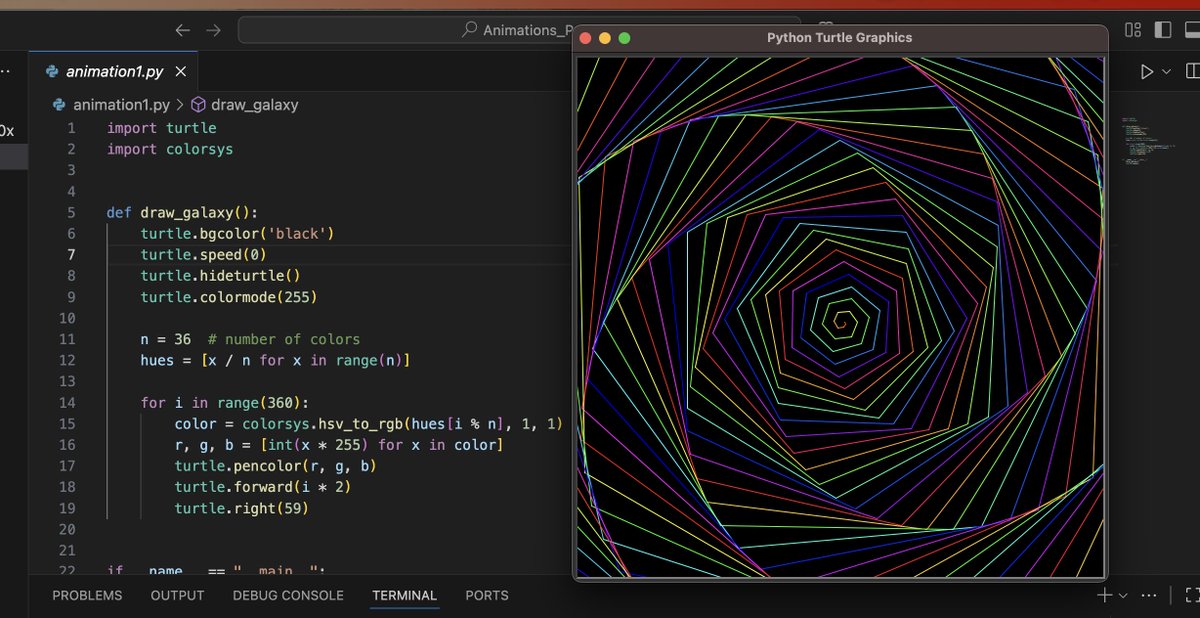
Task: Close the Python Turtle Graphics window
Action: [586, 38]
